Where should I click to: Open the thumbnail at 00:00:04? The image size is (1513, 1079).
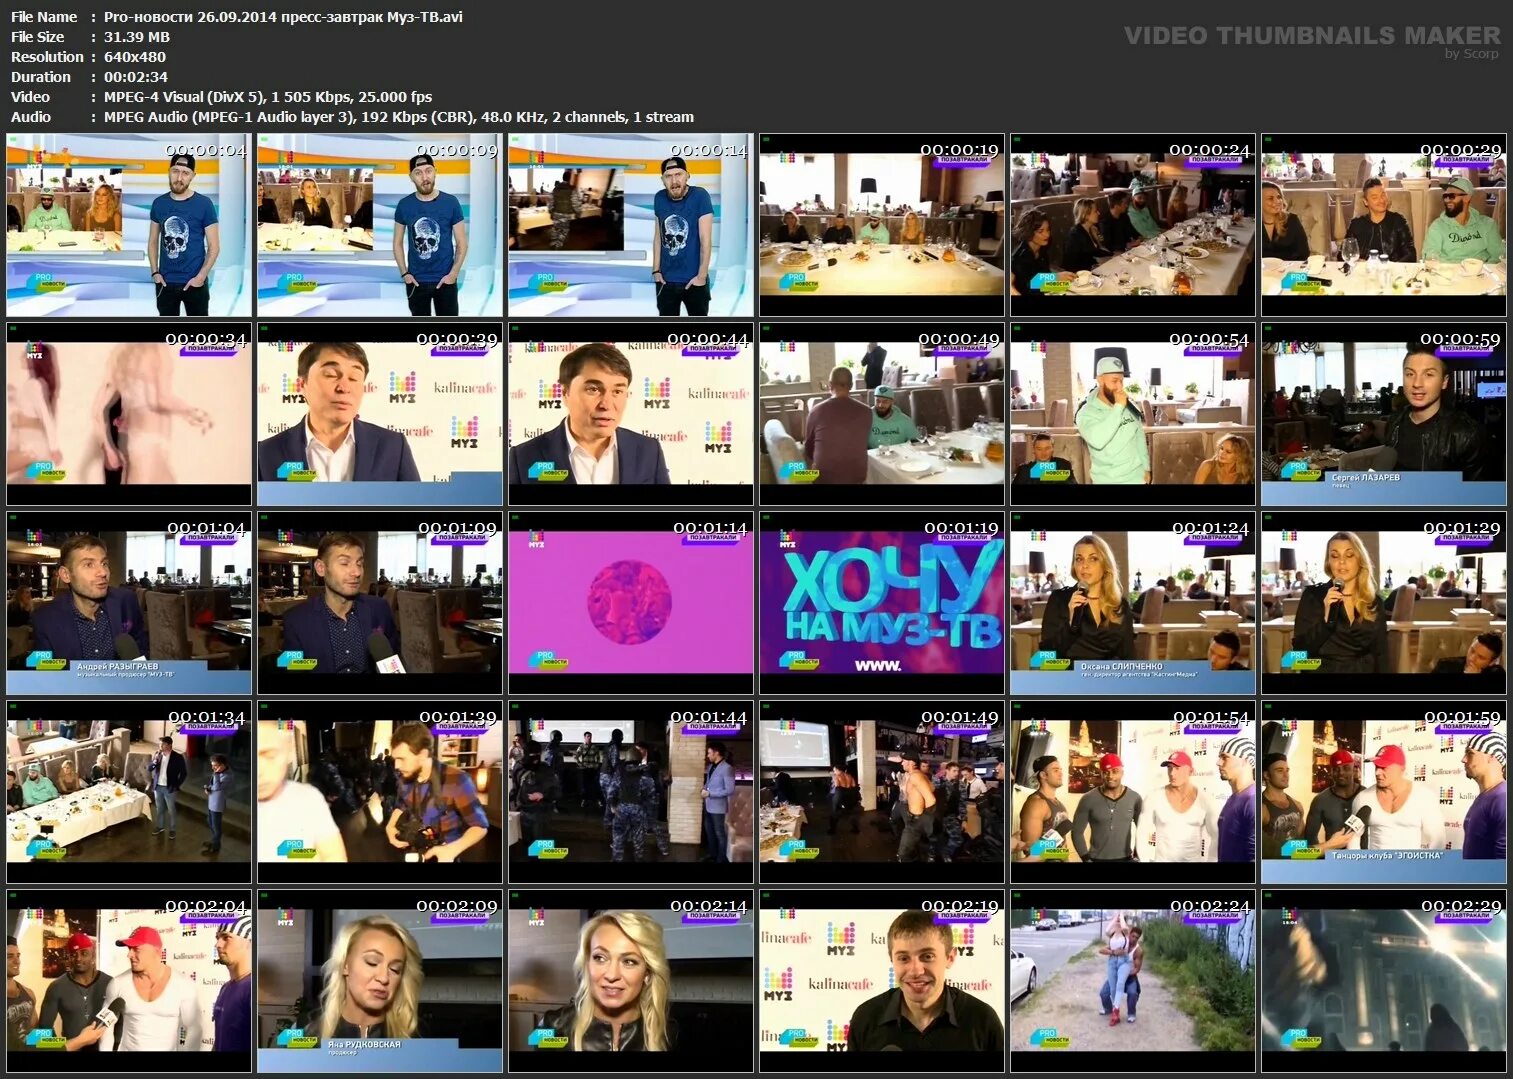click(x=129, y=225)
